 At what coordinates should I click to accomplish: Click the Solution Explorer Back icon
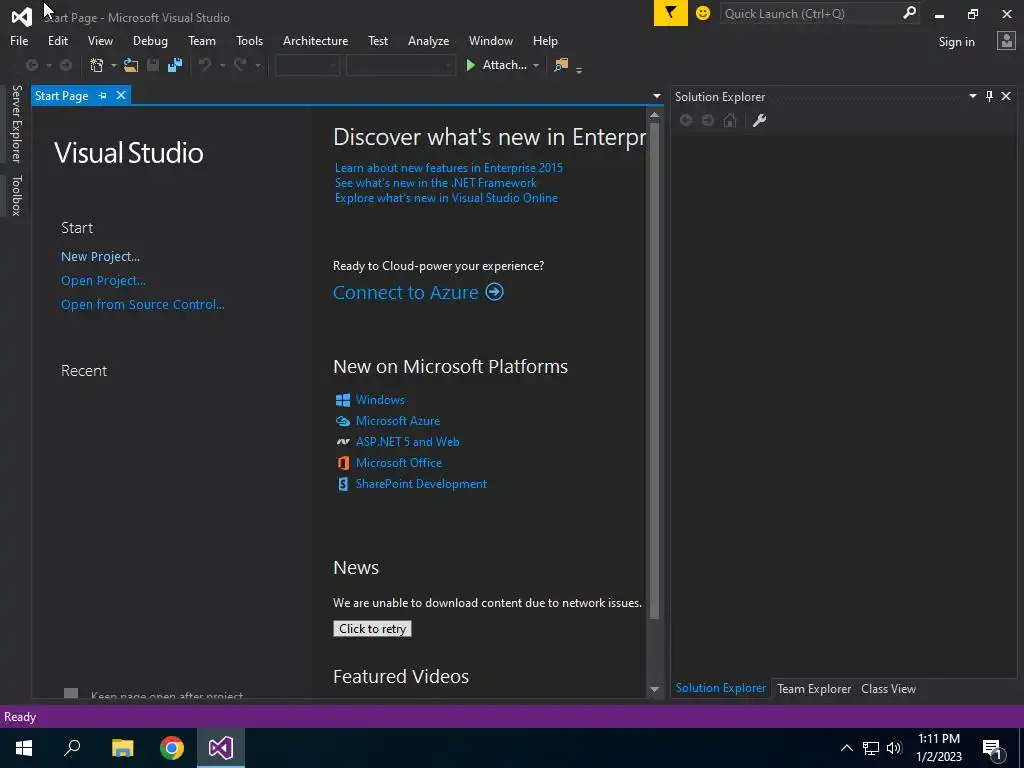tap(686, 120)
